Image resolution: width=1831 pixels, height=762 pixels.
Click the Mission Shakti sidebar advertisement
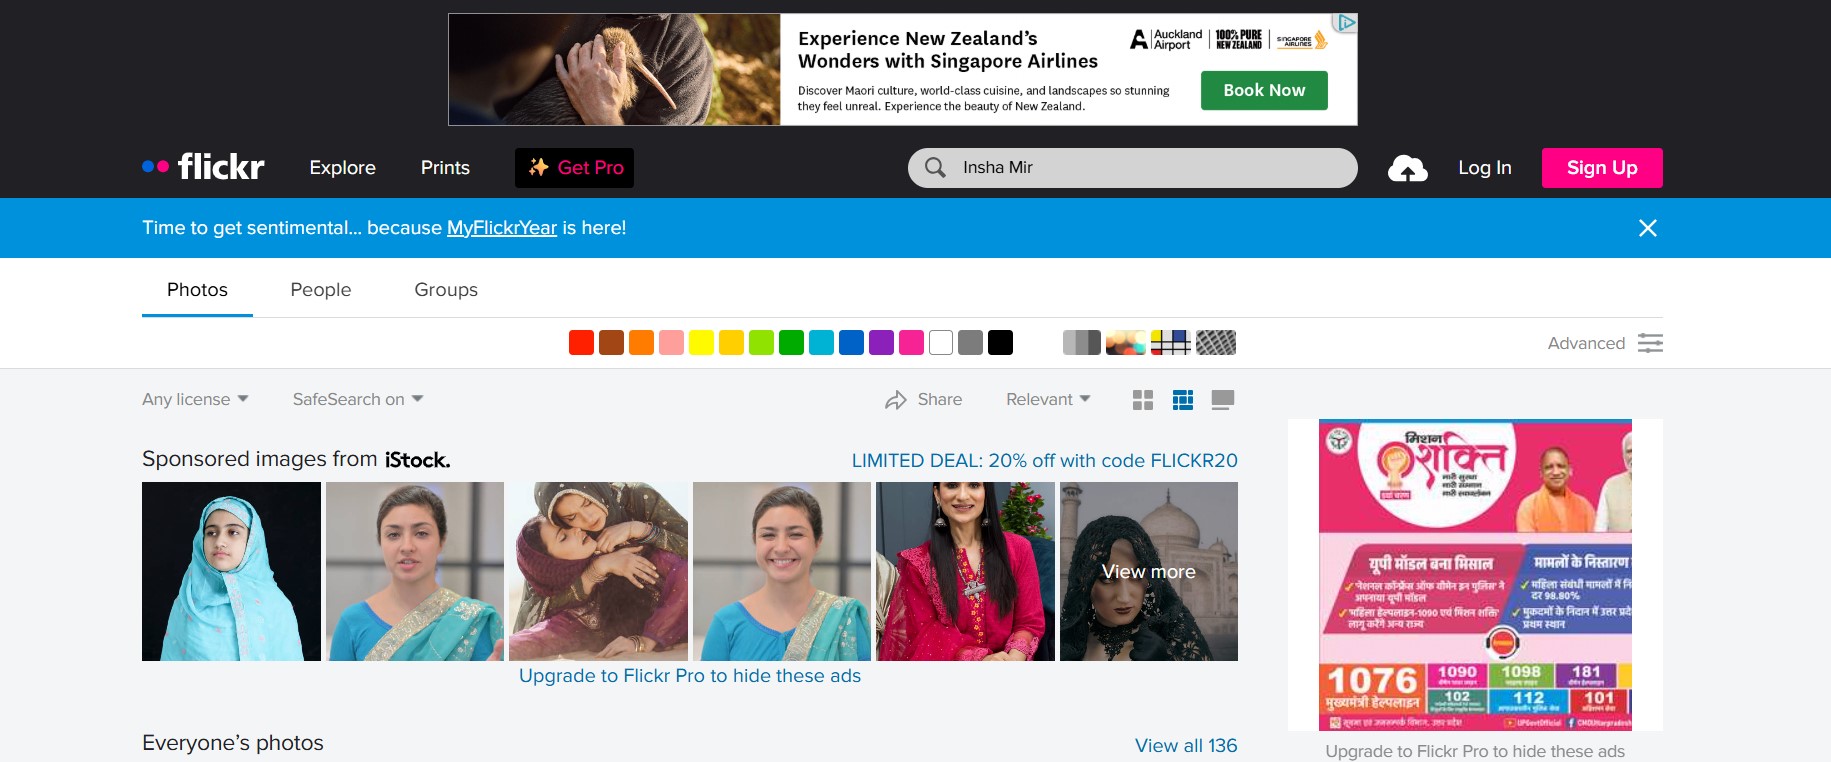pos(1475,575)
